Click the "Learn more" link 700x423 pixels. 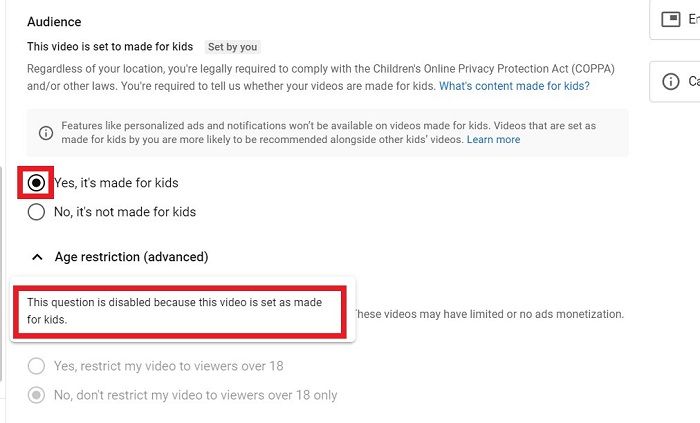tap(493, 140)
